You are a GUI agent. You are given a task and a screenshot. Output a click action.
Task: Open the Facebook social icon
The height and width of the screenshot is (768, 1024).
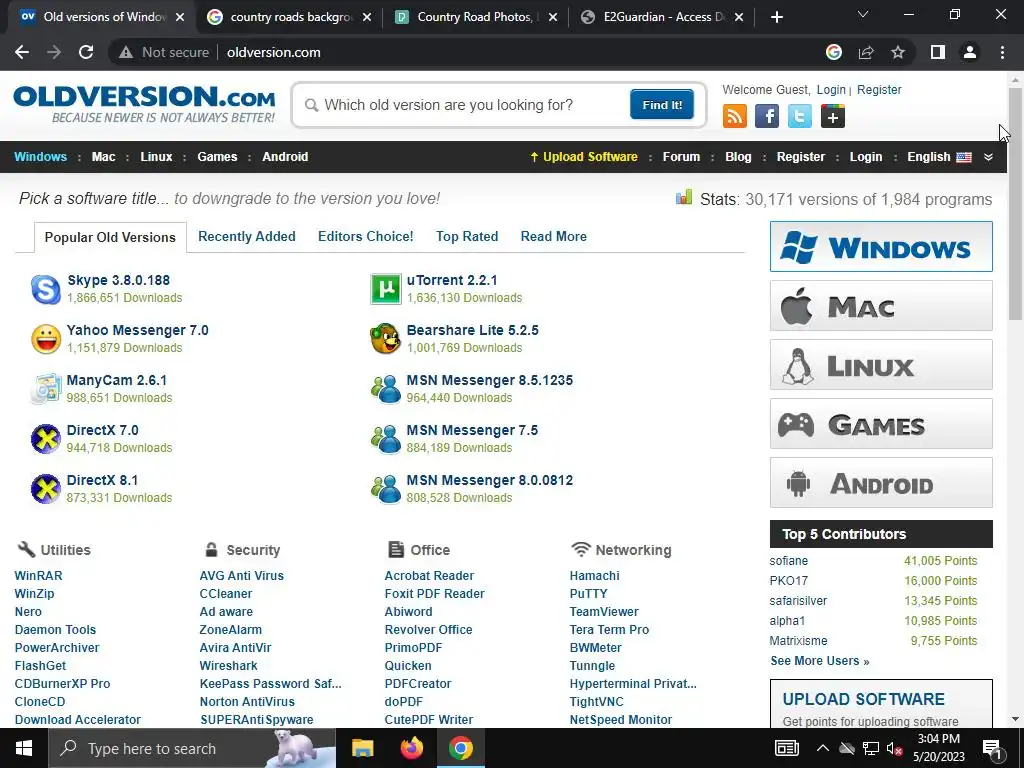click(x=767, y=117)
